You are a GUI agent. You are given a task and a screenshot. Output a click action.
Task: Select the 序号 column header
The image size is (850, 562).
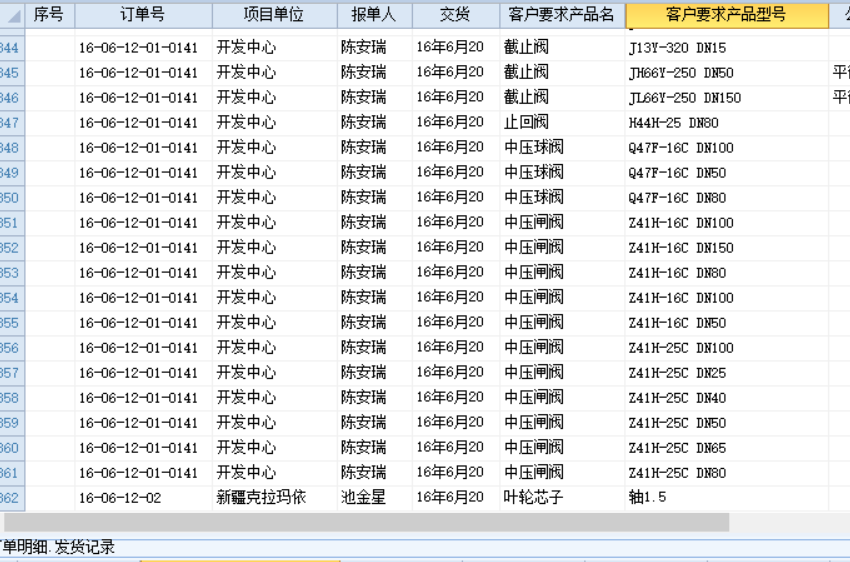pyautogui.click(x=50, y=15)
